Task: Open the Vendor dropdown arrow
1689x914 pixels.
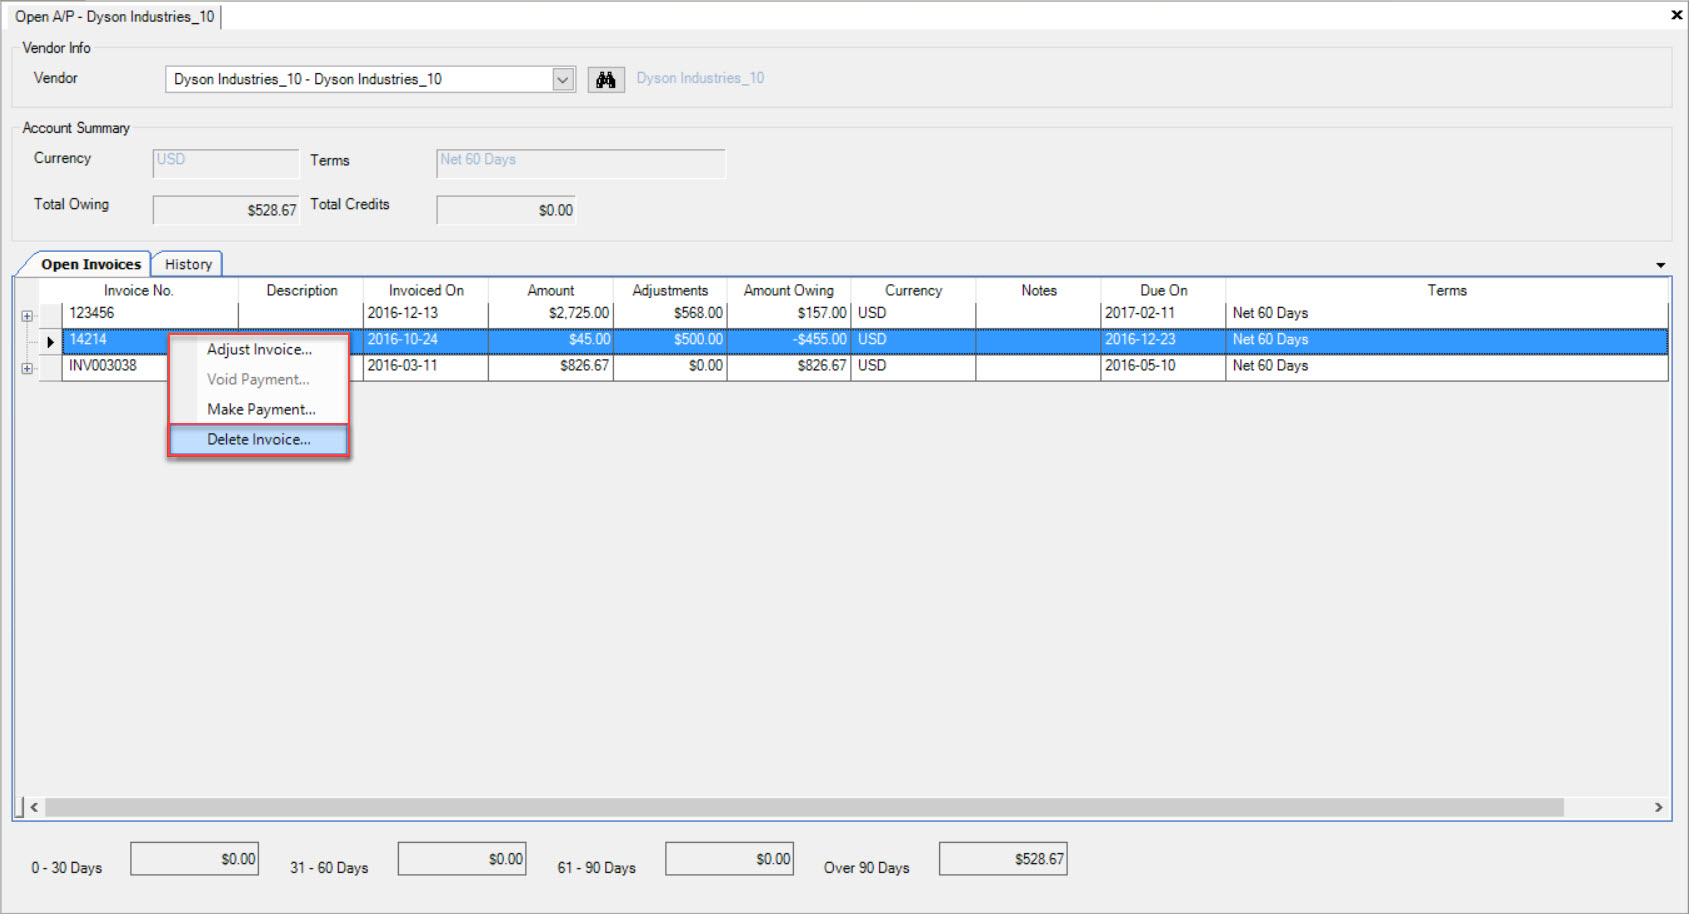Action: [563, 79]
